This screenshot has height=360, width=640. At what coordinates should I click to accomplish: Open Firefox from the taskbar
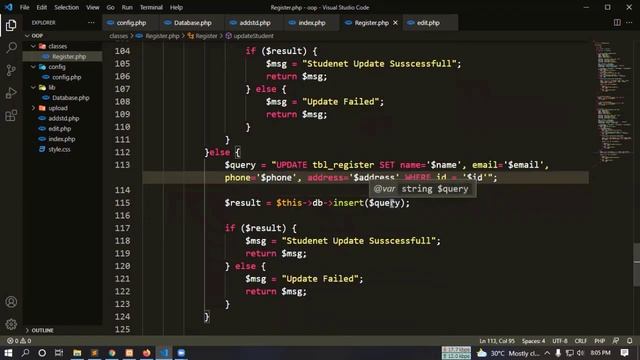[x=146, y=353]
